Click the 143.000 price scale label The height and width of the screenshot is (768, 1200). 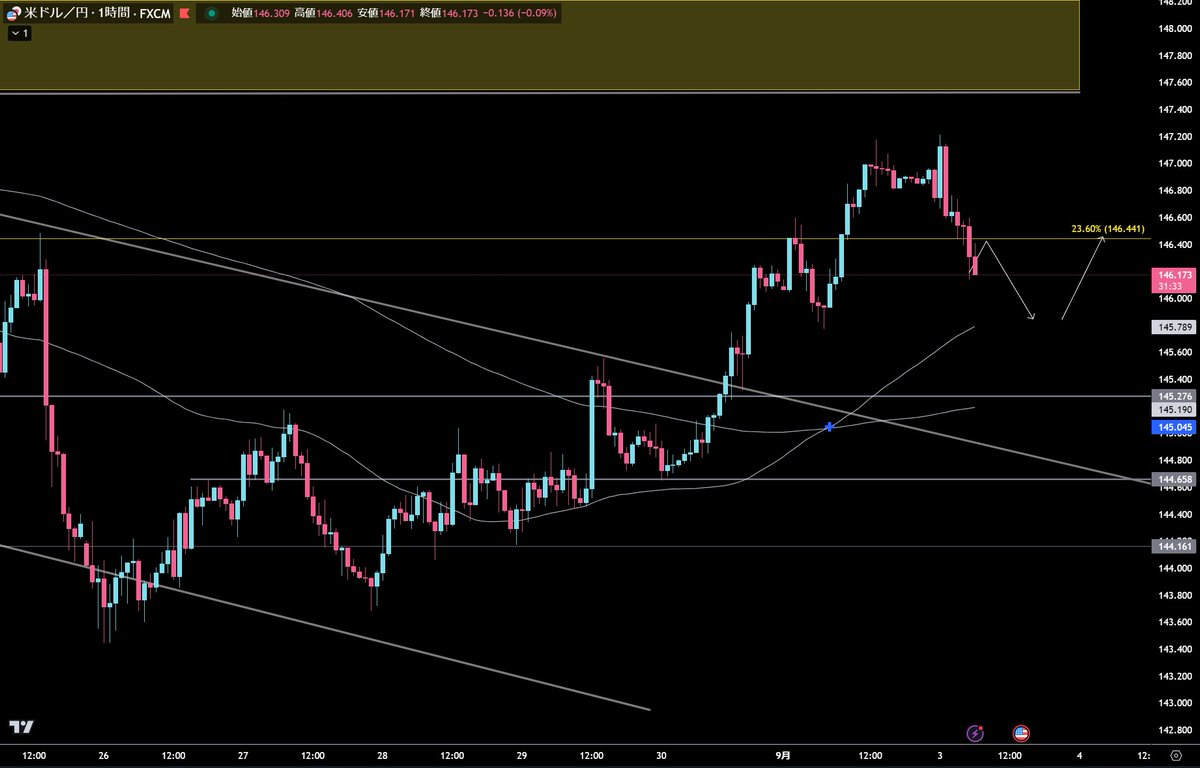pos(1174,703)
